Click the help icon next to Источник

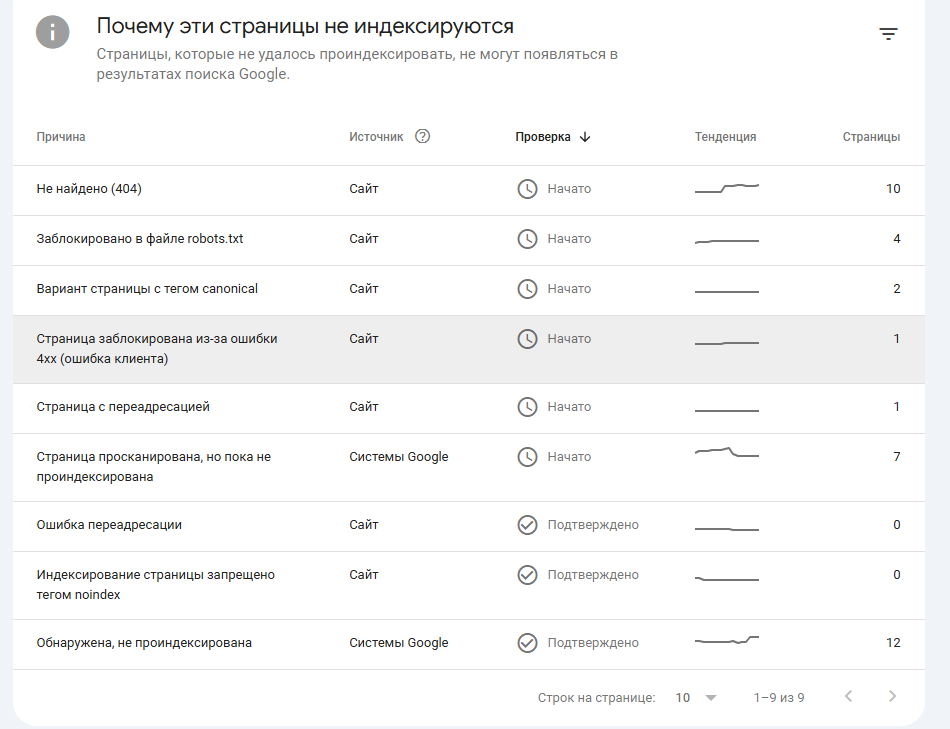click(422, 137)
